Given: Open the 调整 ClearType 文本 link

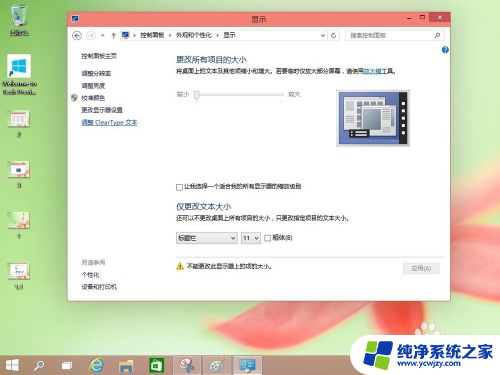Looking at the screenshot, I should pyautogui.click(x=109, y=122).
